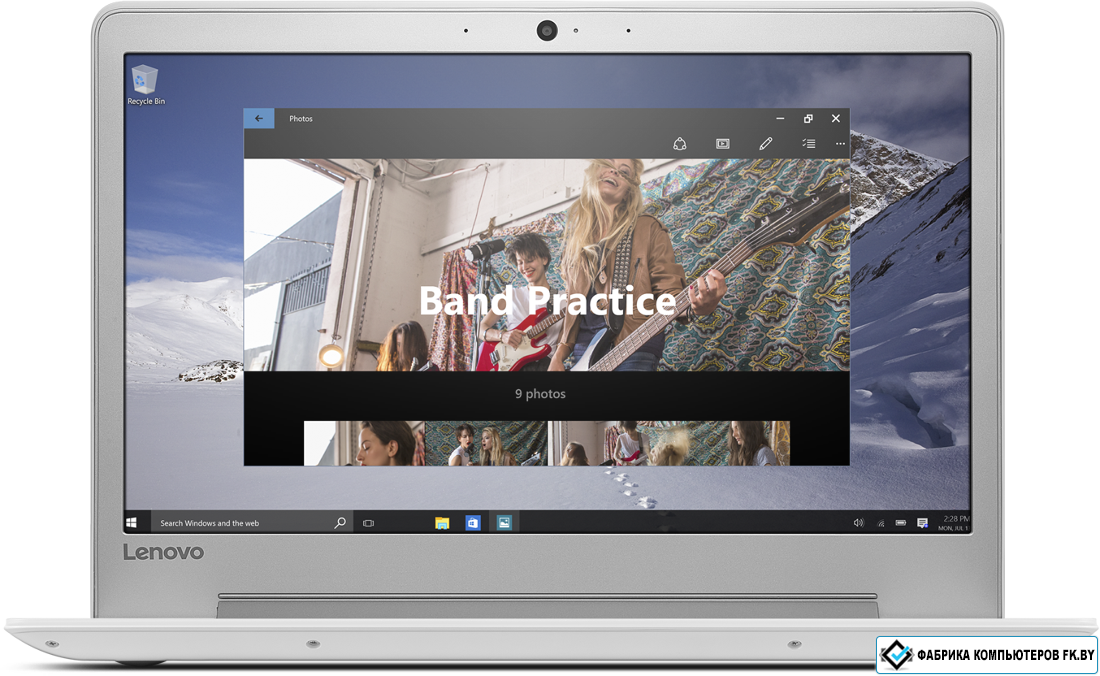Open the network Wi-Fi tray icon
The width and height of the screenshot is (1100, 676).
click(880, 523)
